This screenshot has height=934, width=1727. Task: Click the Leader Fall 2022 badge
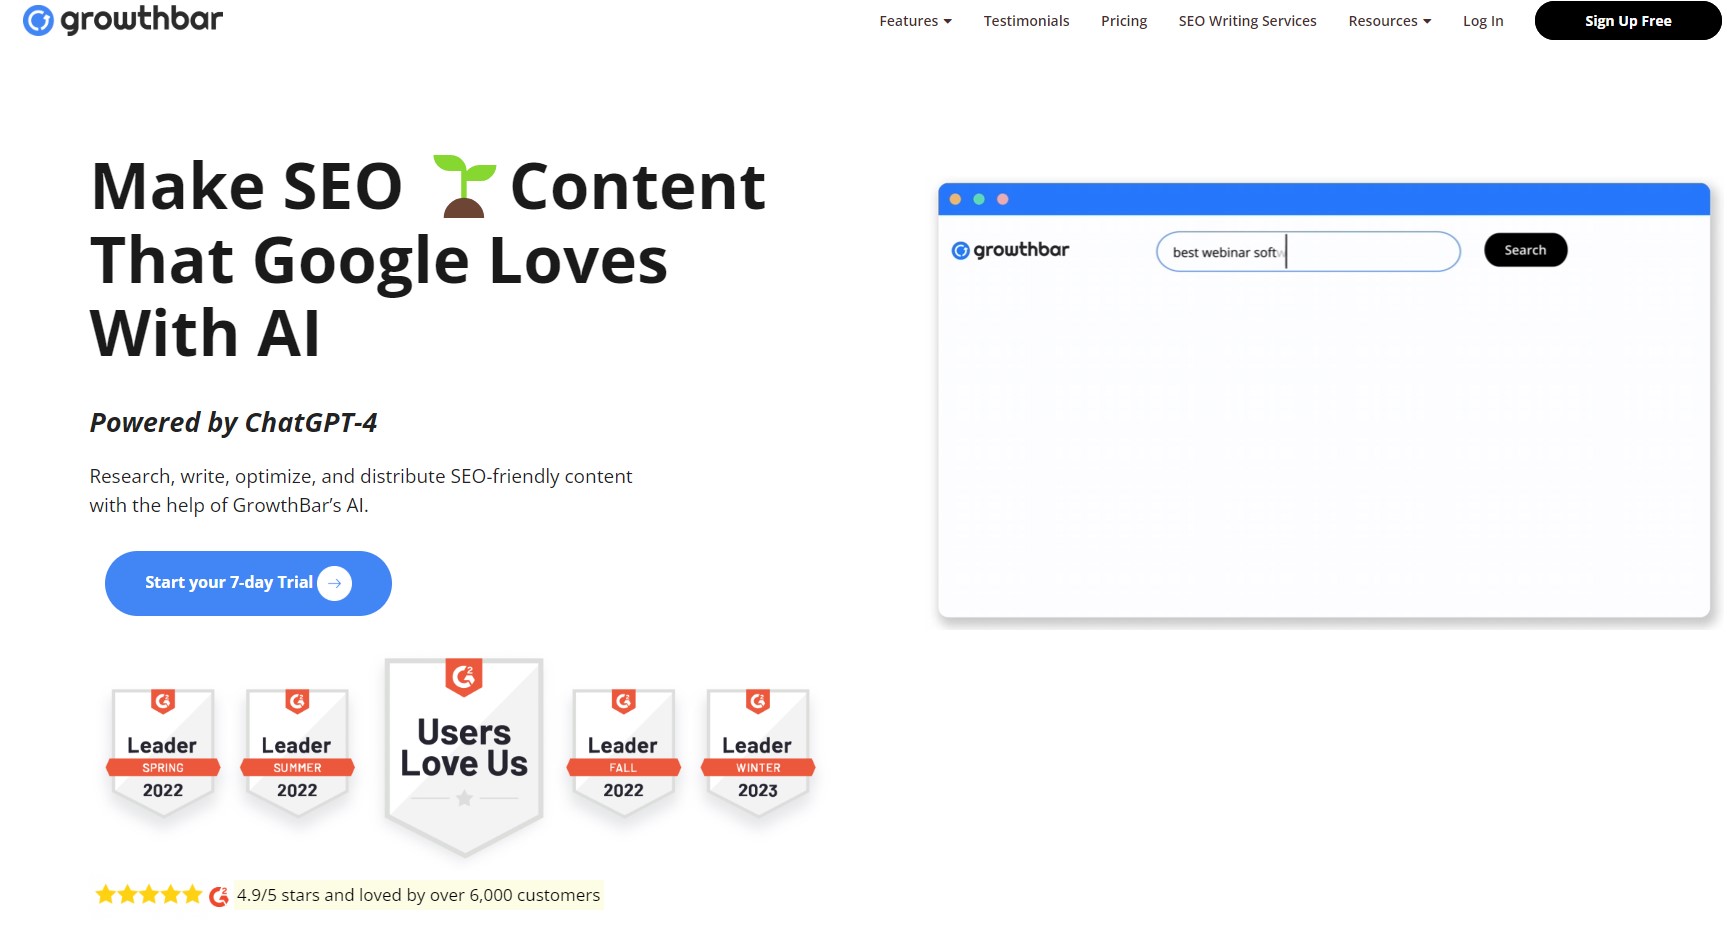click(x=623, y=752)
